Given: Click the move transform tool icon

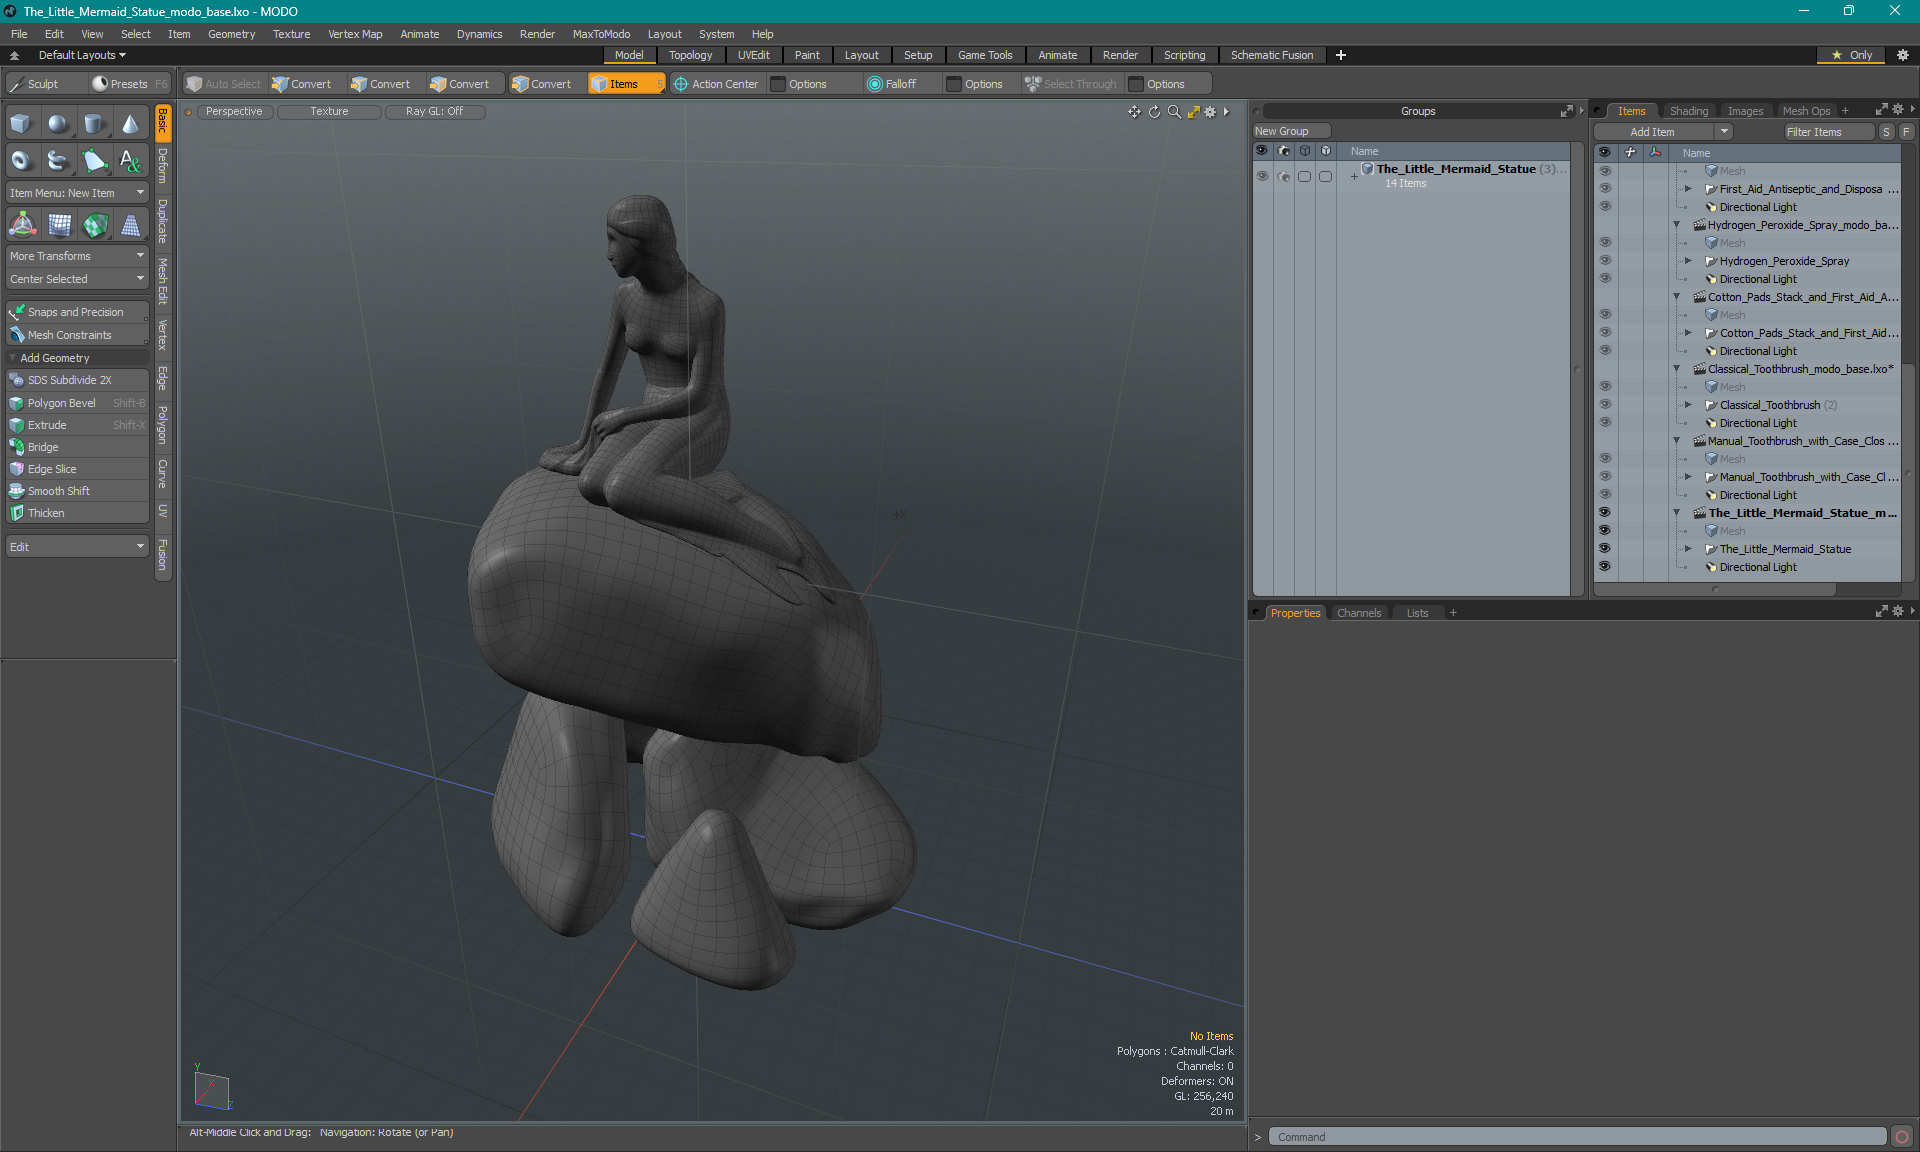Looking at the screenshot, I should (22, 225).
